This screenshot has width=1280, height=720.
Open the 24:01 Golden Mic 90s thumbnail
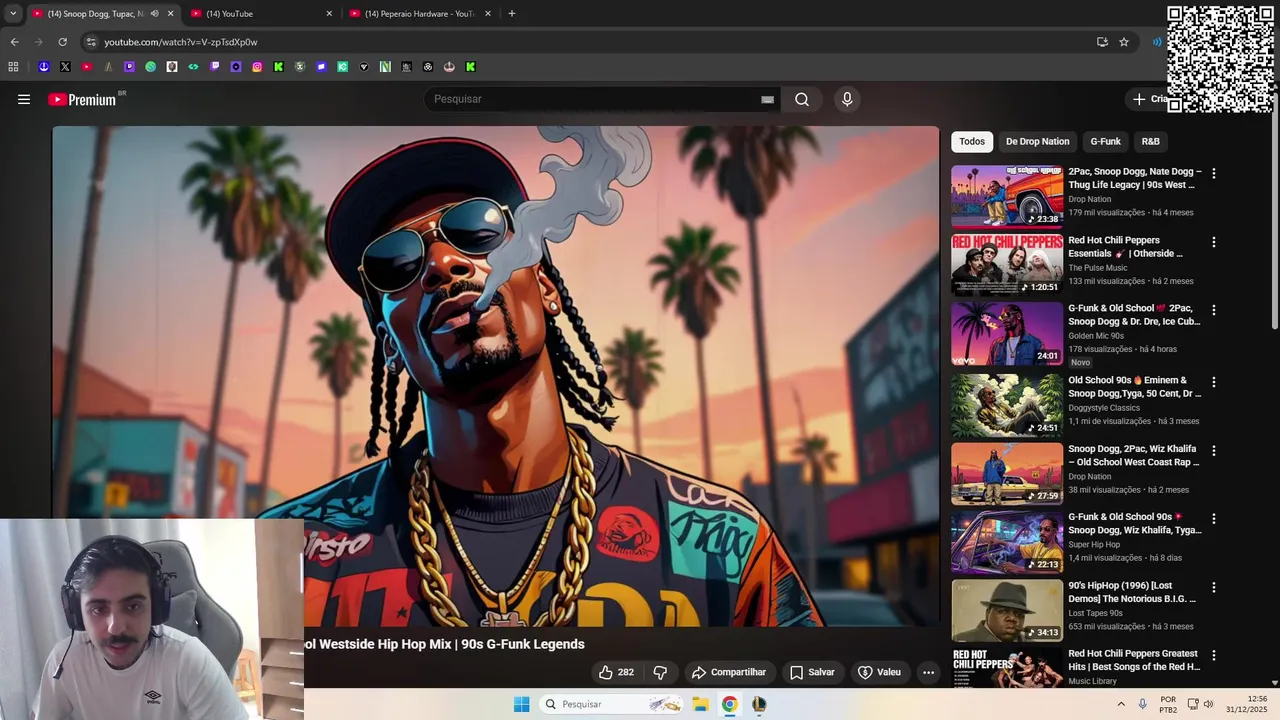1007,334
